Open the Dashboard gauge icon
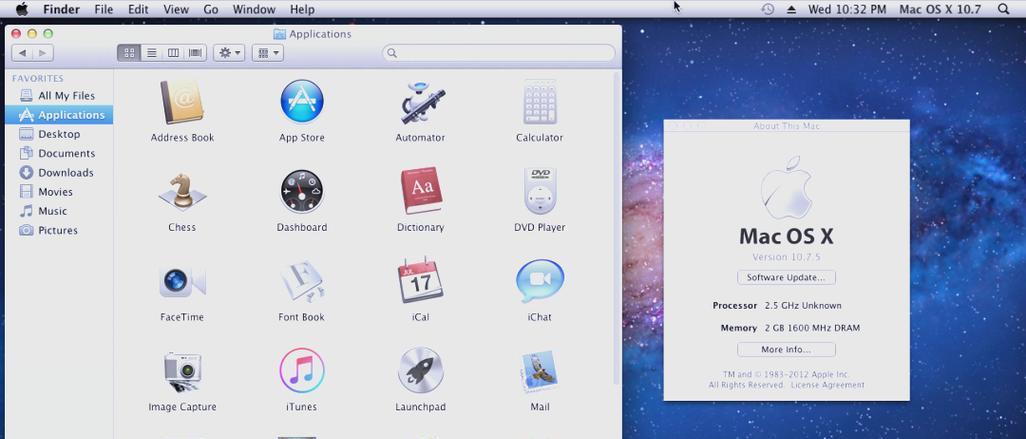The width and height of the screenshot is (1026, 439). click(302, 192)
